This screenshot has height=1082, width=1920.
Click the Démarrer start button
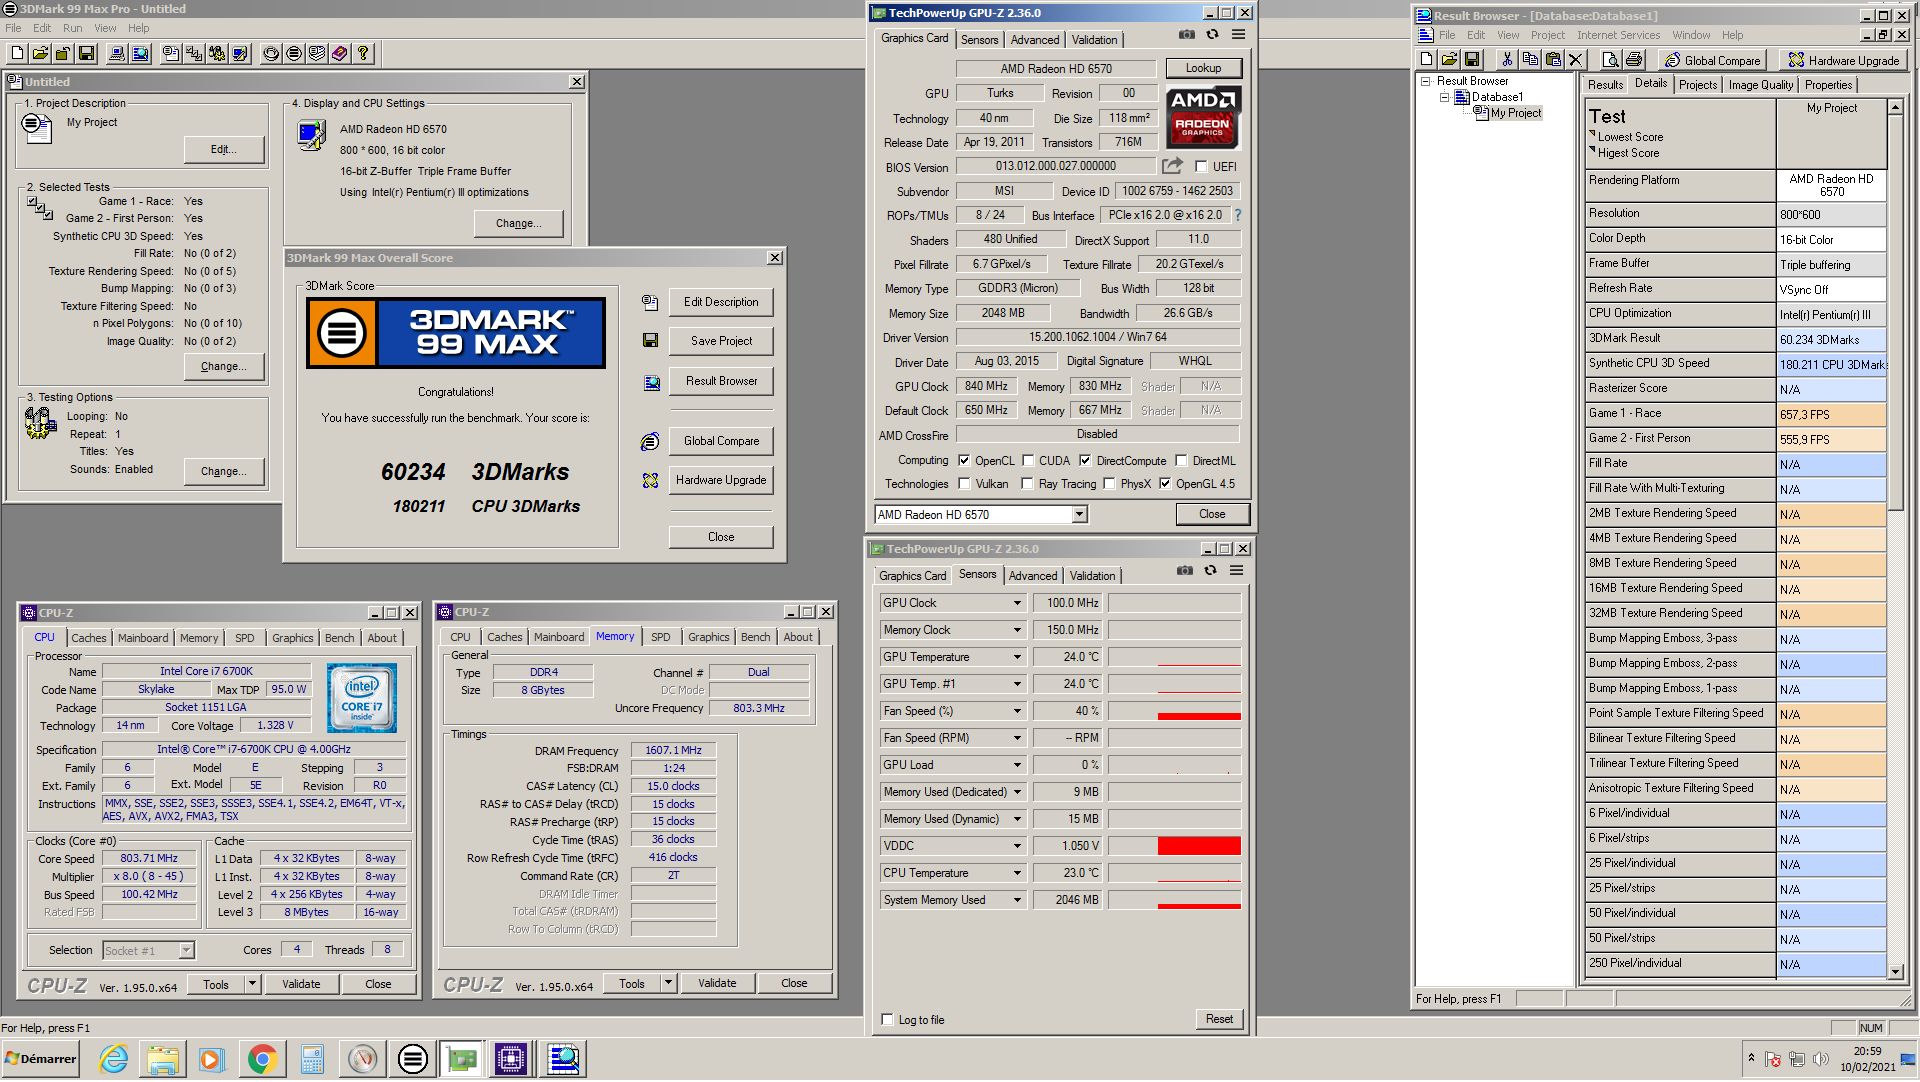click(41, 1059)
